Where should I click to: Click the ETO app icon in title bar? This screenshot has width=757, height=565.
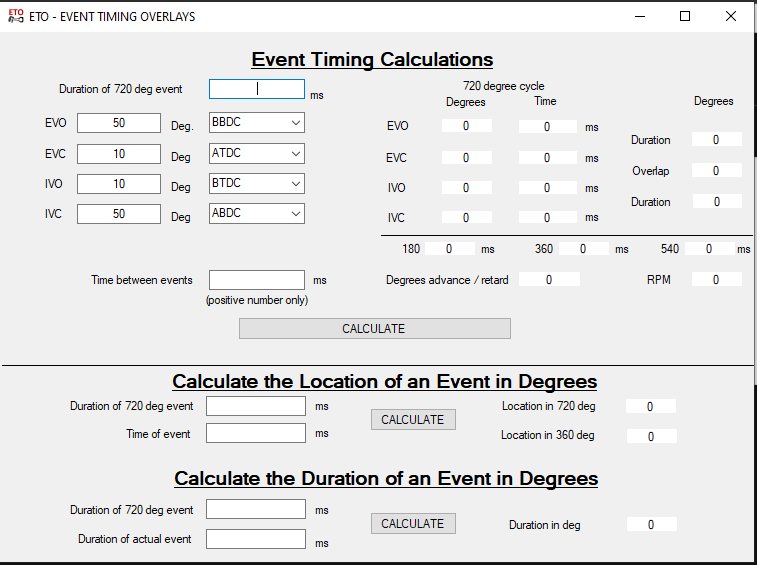(15, 16)
